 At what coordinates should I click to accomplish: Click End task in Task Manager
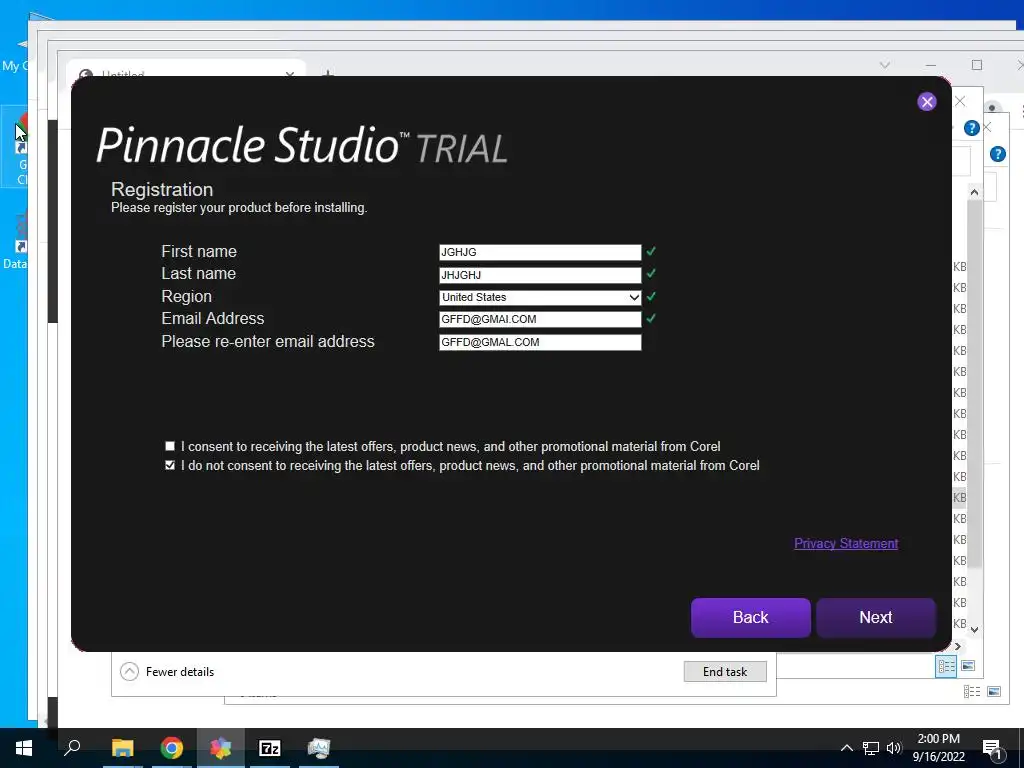(725, 671)
